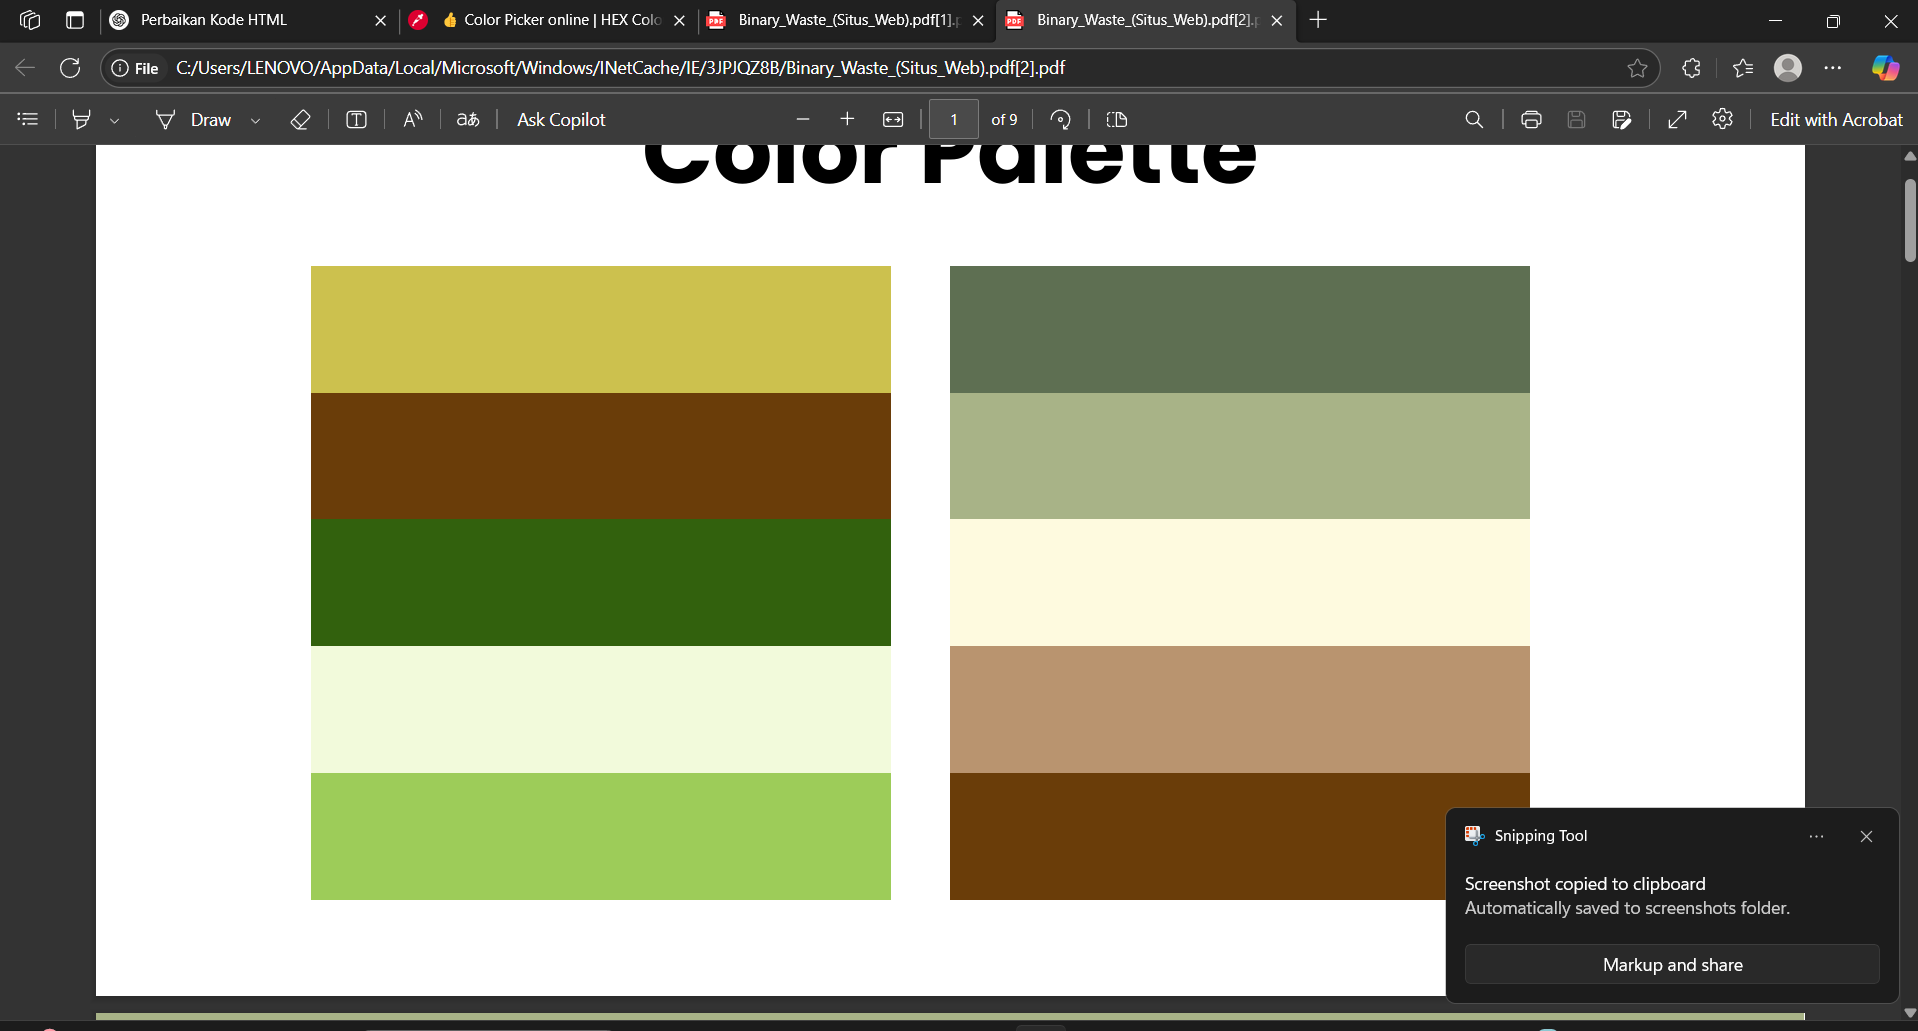Screen dimensions: 1918x1031
Task: Open the Print icon in PDF toolbar
Action: coord(1530,120)
